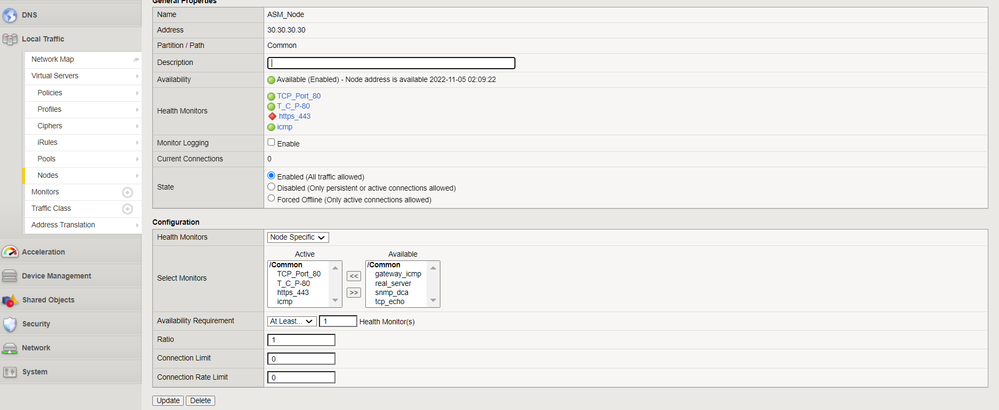Select Enabled (All traffic allowed) state
Screen dimensions: 999x410
point(271,175)
